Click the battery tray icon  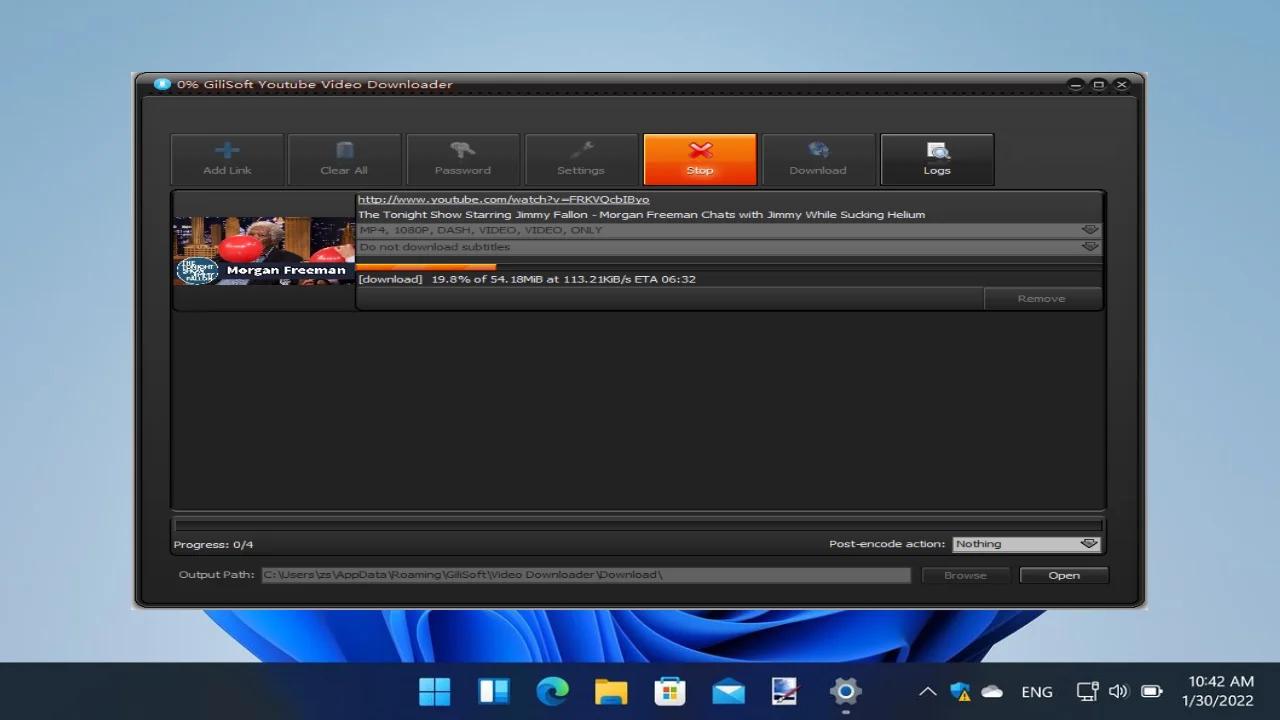point(1152,691)
